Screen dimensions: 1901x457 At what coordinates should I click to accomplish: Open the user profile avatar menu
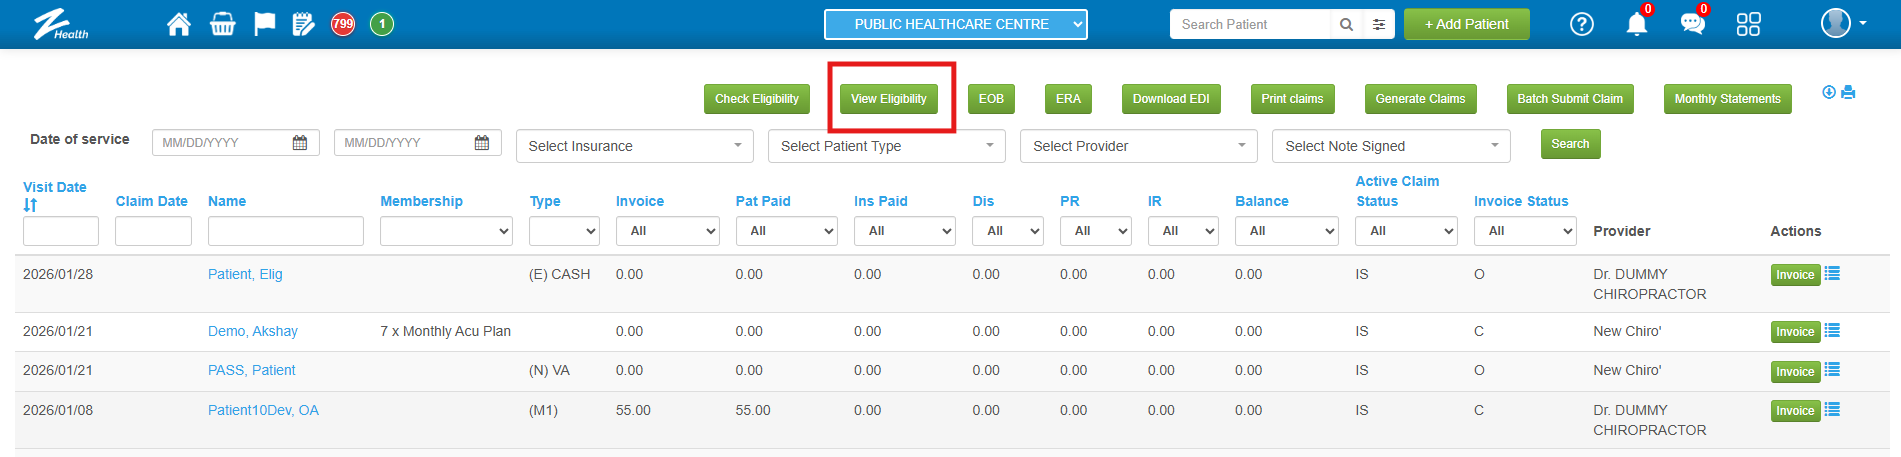pyautogui.click(x=1842, y=23)
